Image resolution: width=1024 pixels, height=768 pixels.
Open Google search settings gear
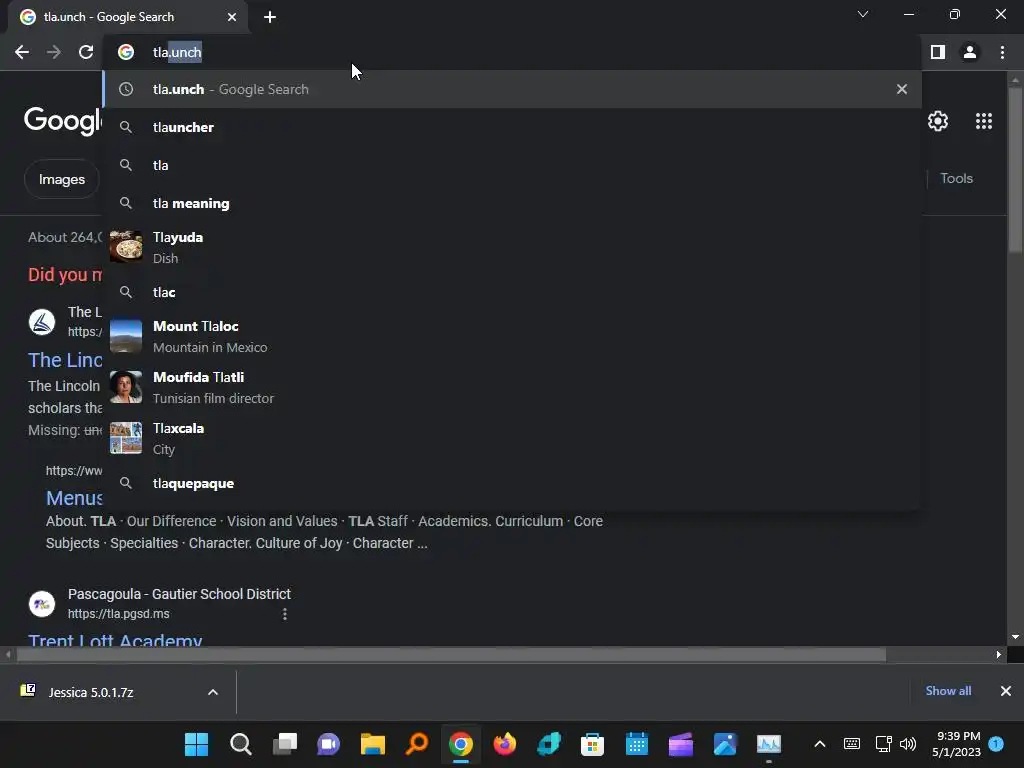(938, 121)
